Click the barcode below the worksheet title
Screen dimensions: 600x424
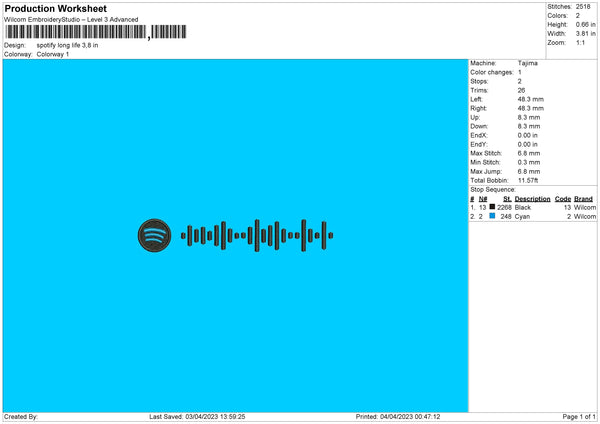pos(96,32)
